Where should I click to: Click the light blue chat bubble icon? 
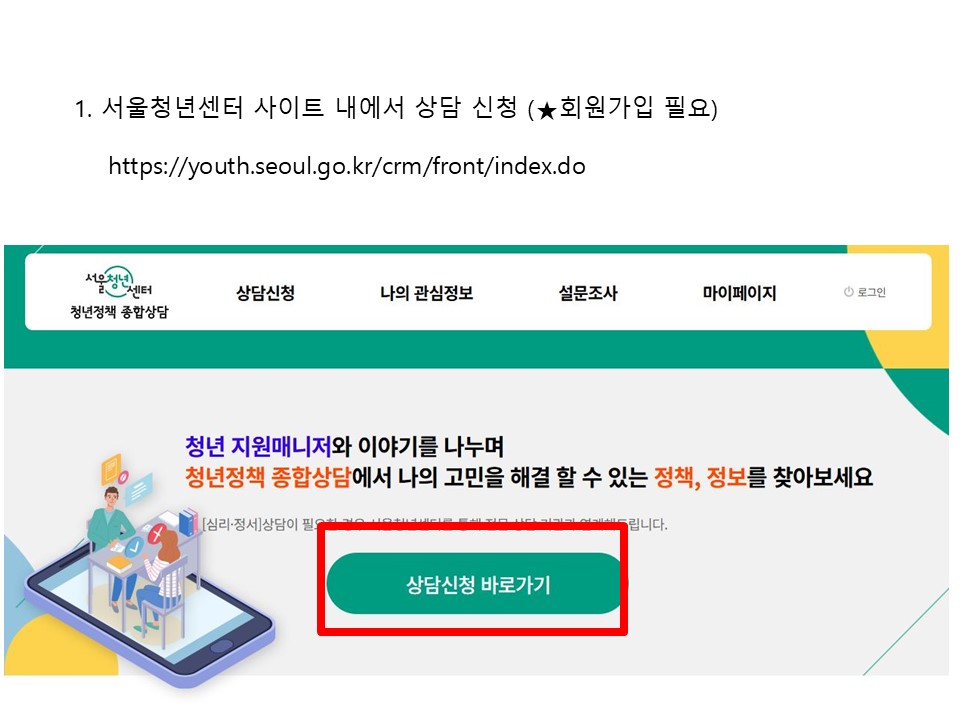139,489
